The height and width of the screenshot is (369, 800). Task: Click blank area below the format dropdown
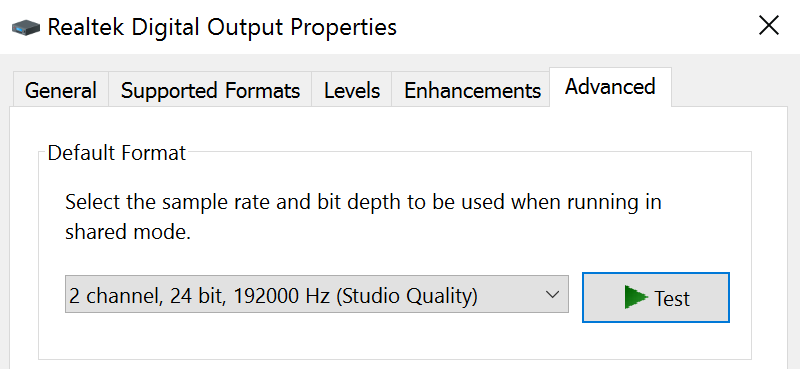point(316,337)
